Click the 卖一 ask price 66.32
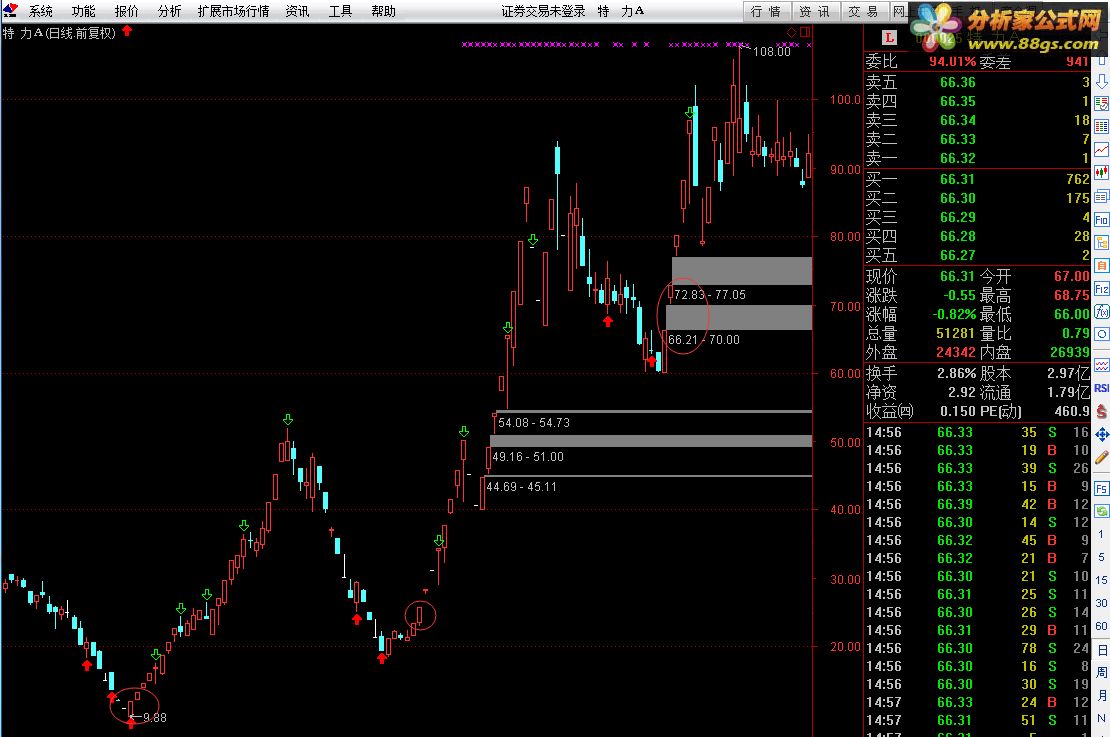The width and height of the screenshot is (1110, 737). (x=958, y=159)
